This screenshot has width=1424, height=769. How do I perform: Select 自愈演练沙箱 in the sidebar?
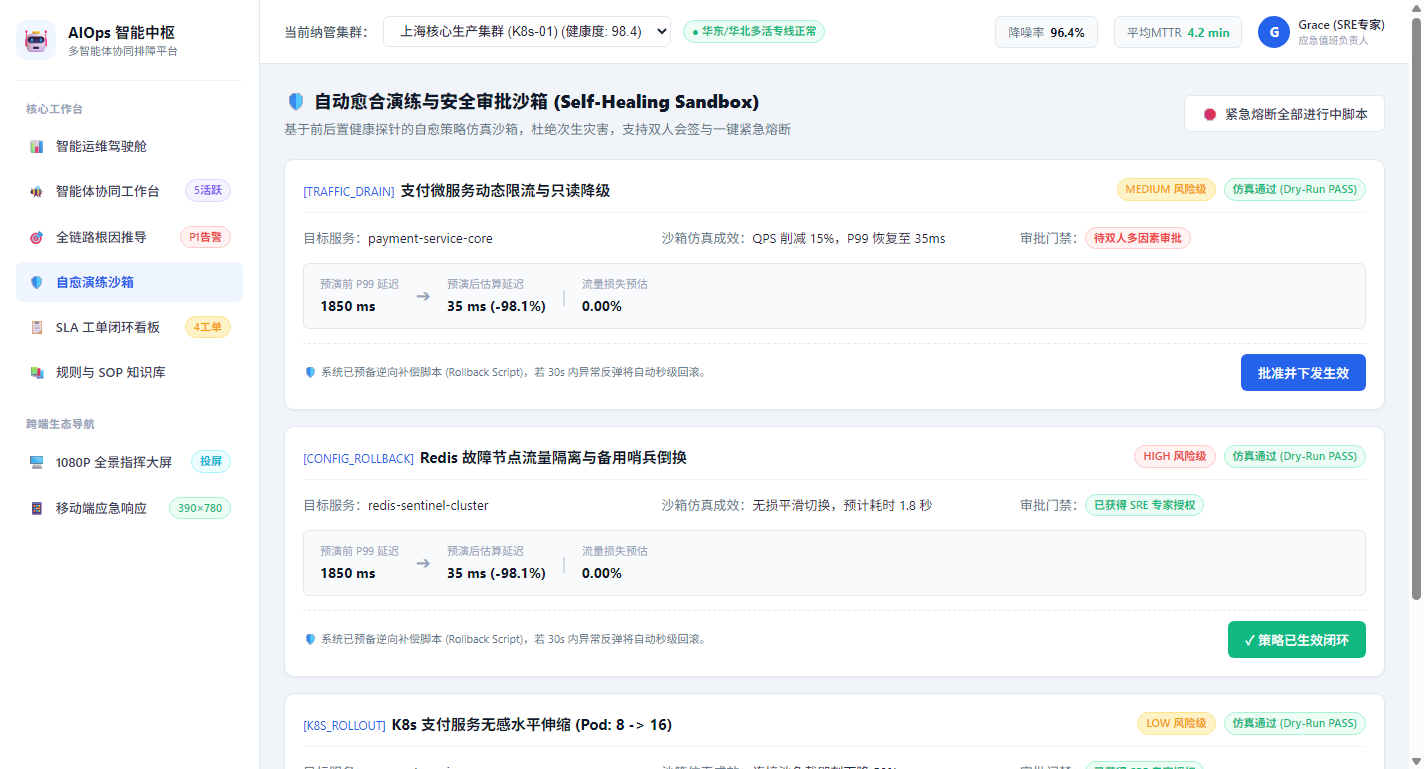[130, 282]
